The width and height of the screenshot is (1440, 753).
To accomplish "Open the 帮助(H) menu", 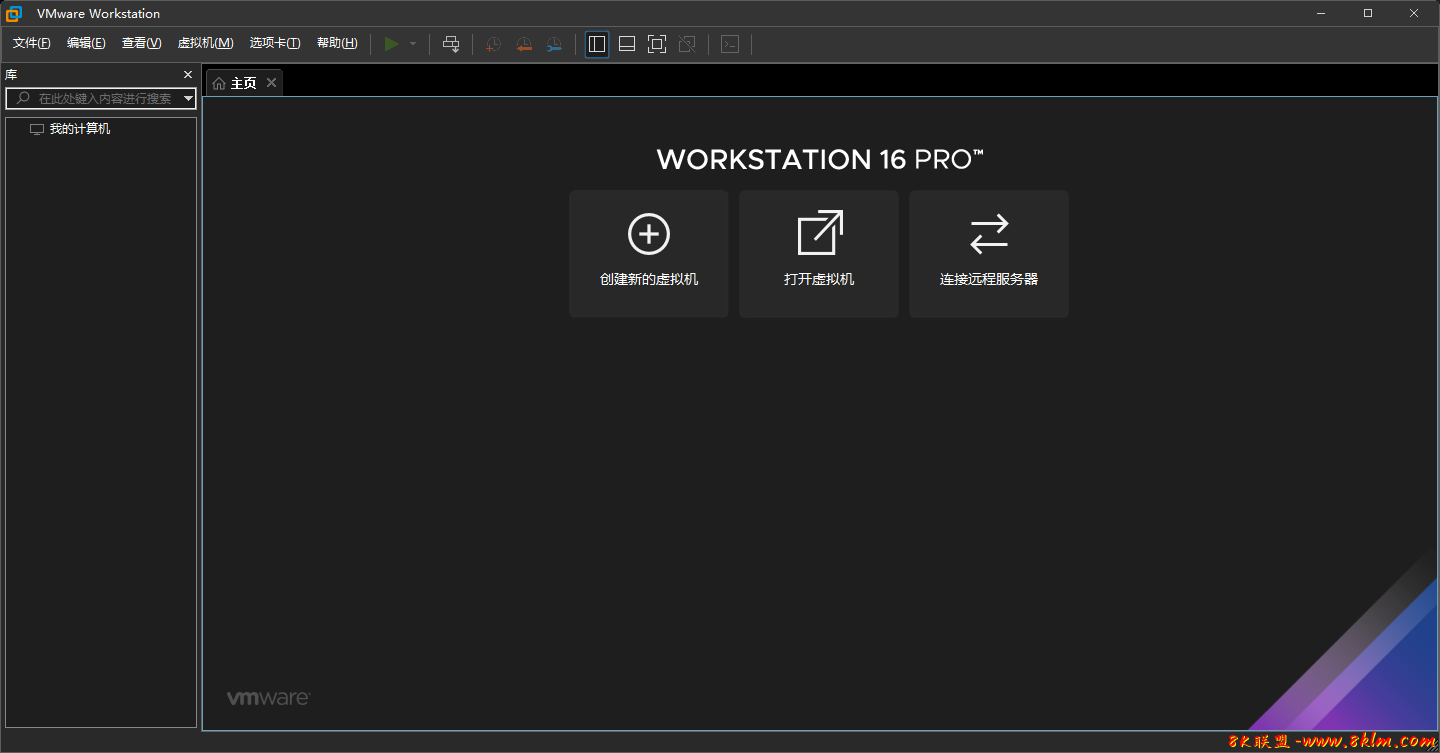I will click(x=337, y=43).
